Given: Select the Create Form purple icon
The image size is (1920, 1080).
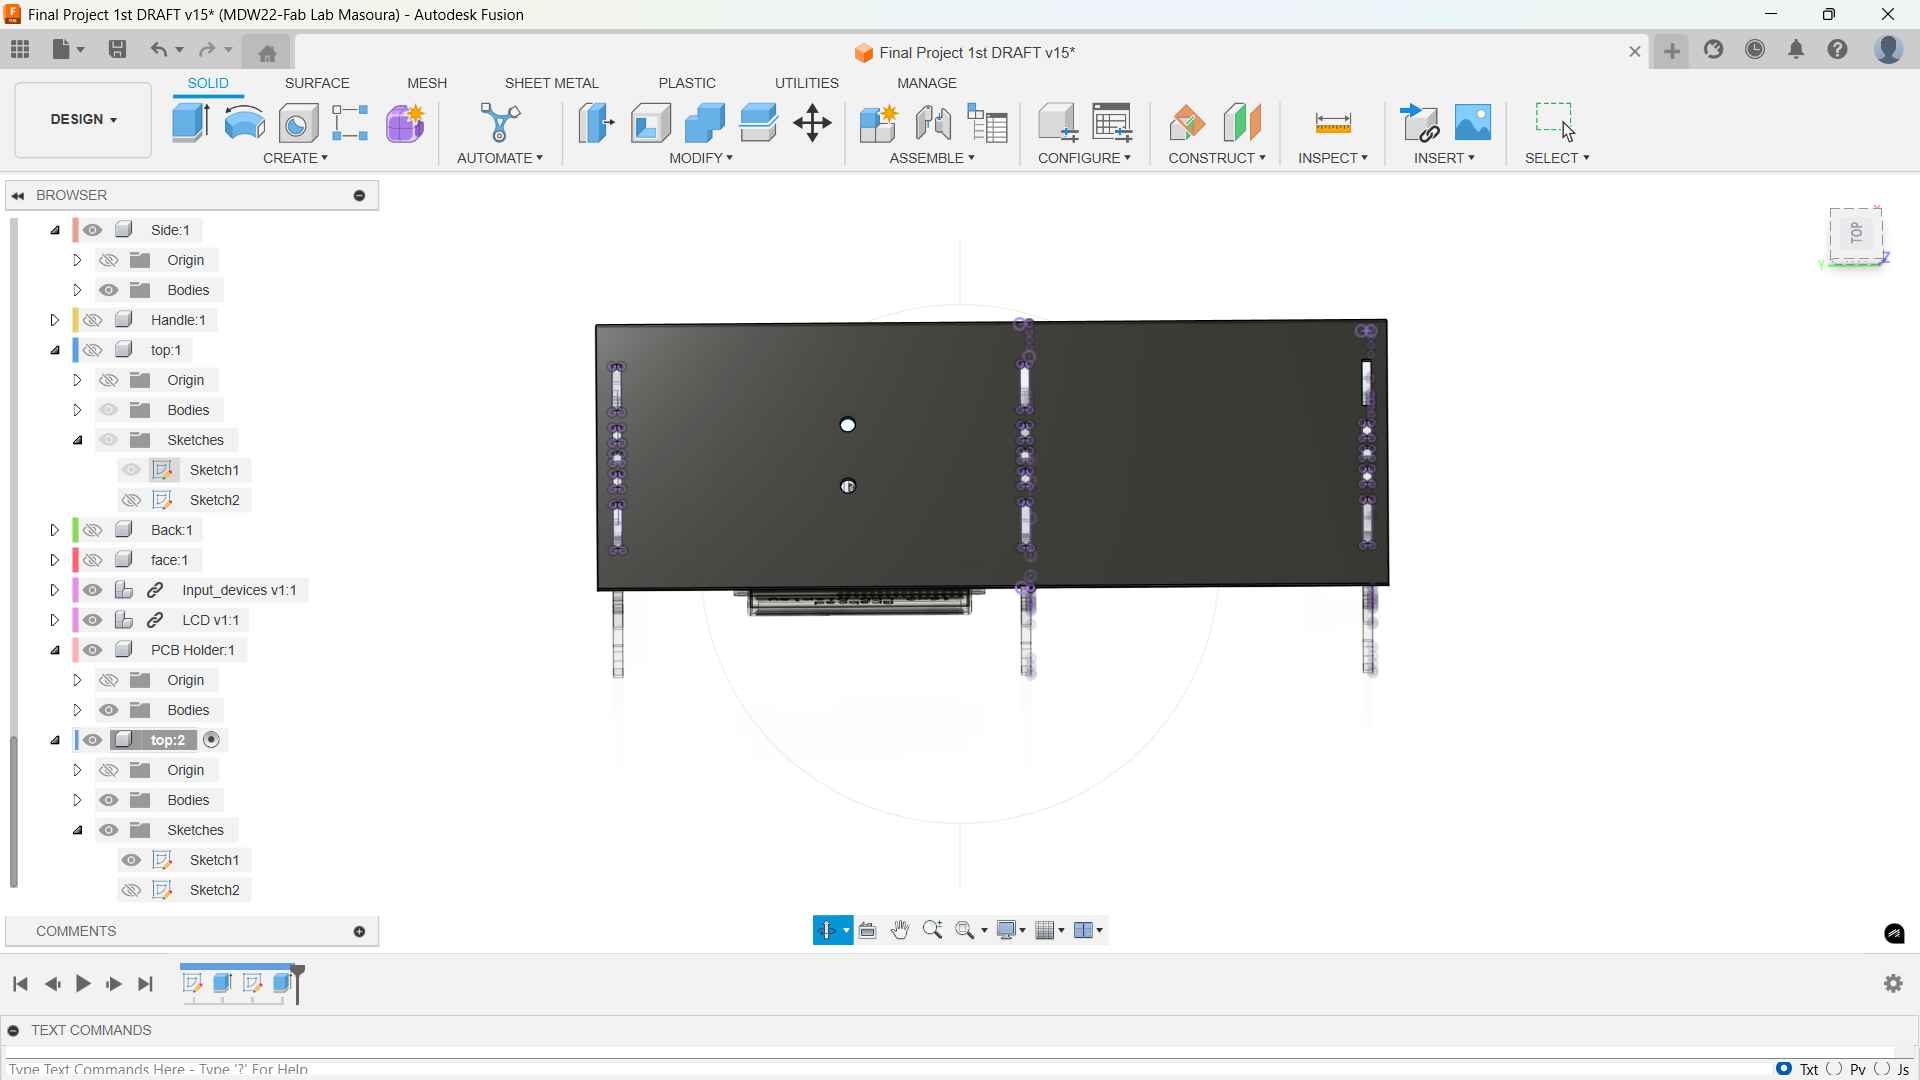Looking at the screenshot, I should (406, 123).
